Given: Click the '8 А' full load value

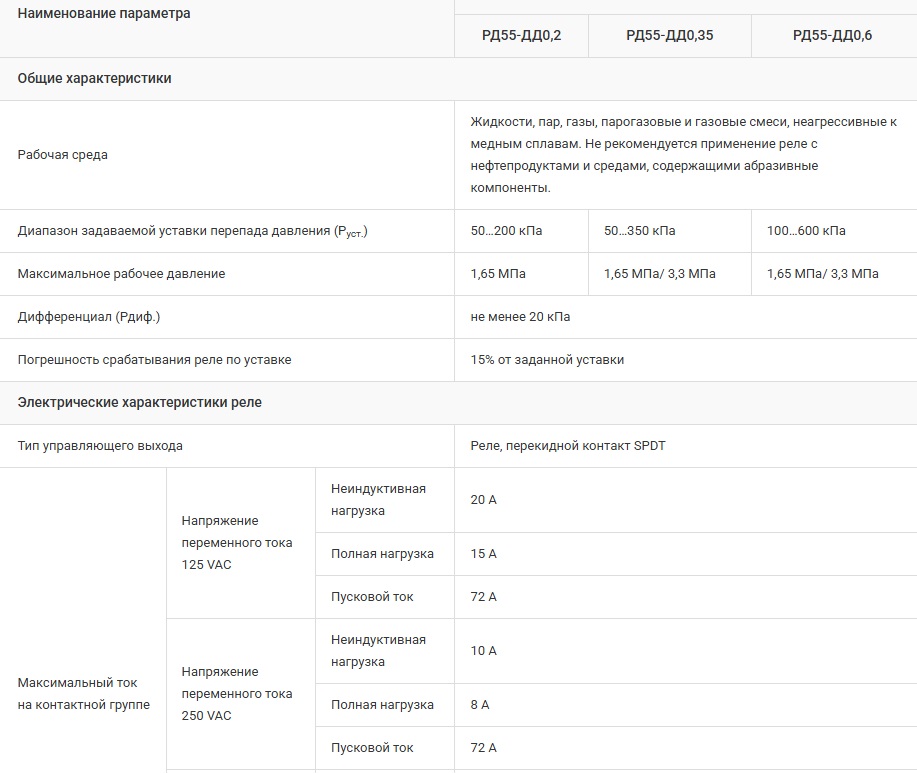Looking at the screenshot, I should 480,705.
